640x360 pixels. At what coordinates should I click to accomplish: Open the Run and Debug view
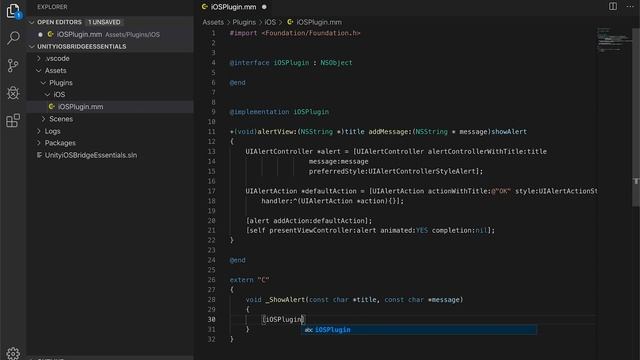pyautogui.click(x=13, y=93)
